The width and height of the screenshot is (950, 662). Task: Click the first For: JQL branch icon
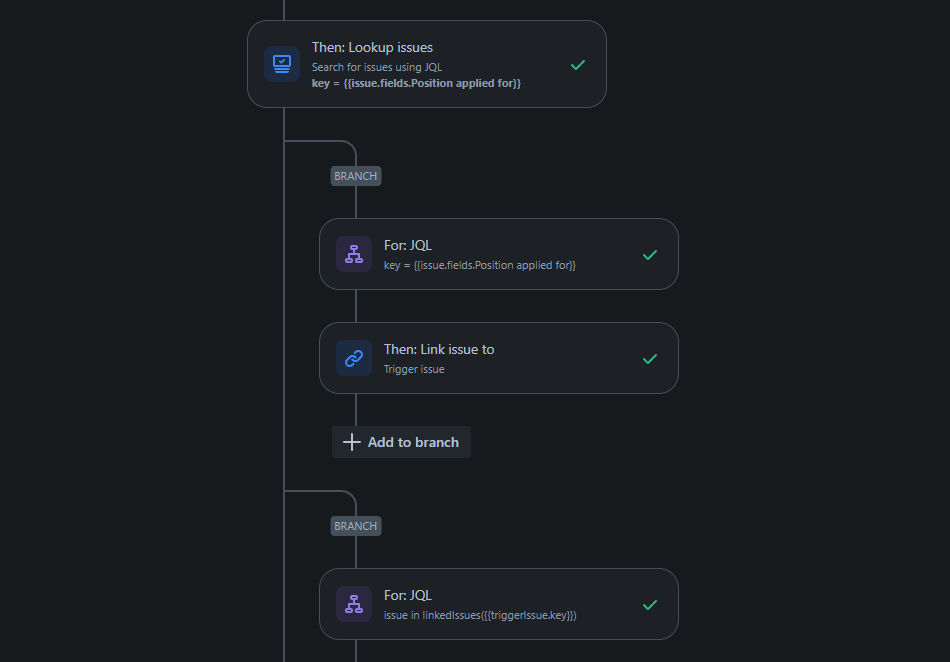click(354, 254)
